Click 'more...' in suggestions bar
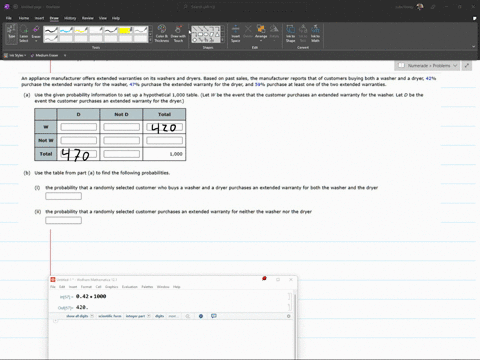The height and width of the screenshot is (360, 480). 173,316
